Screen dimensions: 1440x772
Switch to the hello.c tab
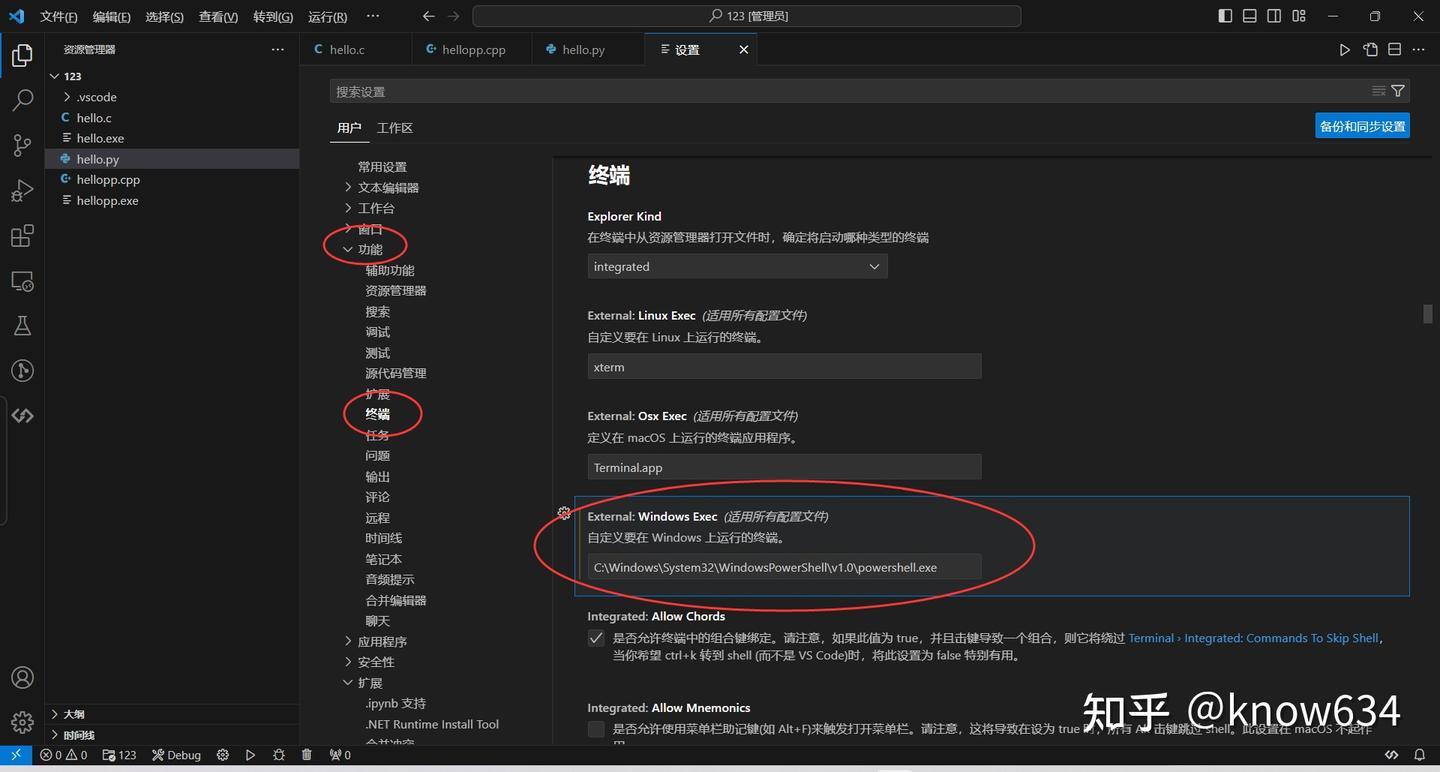[356, 49]
